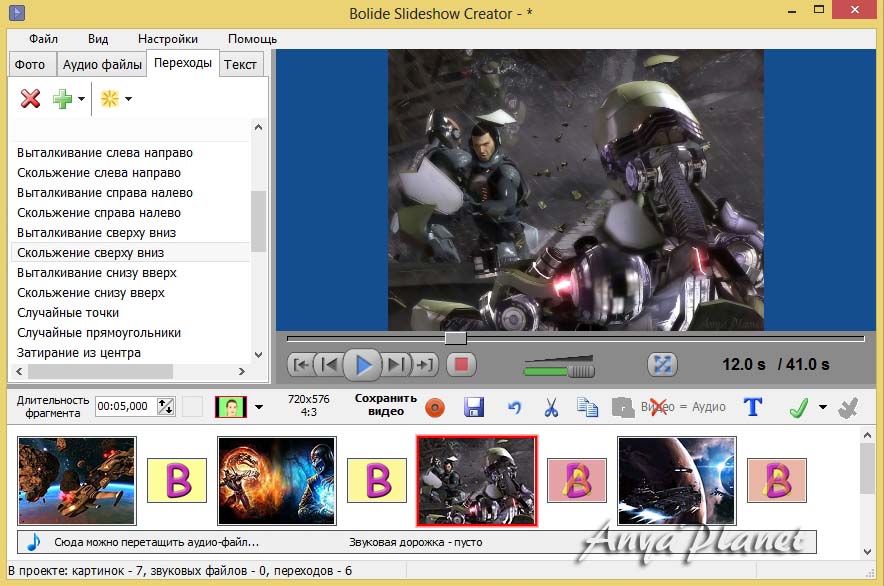Save the project with the floppy disk icon
The image size is (884, 586).
(474, 407)
